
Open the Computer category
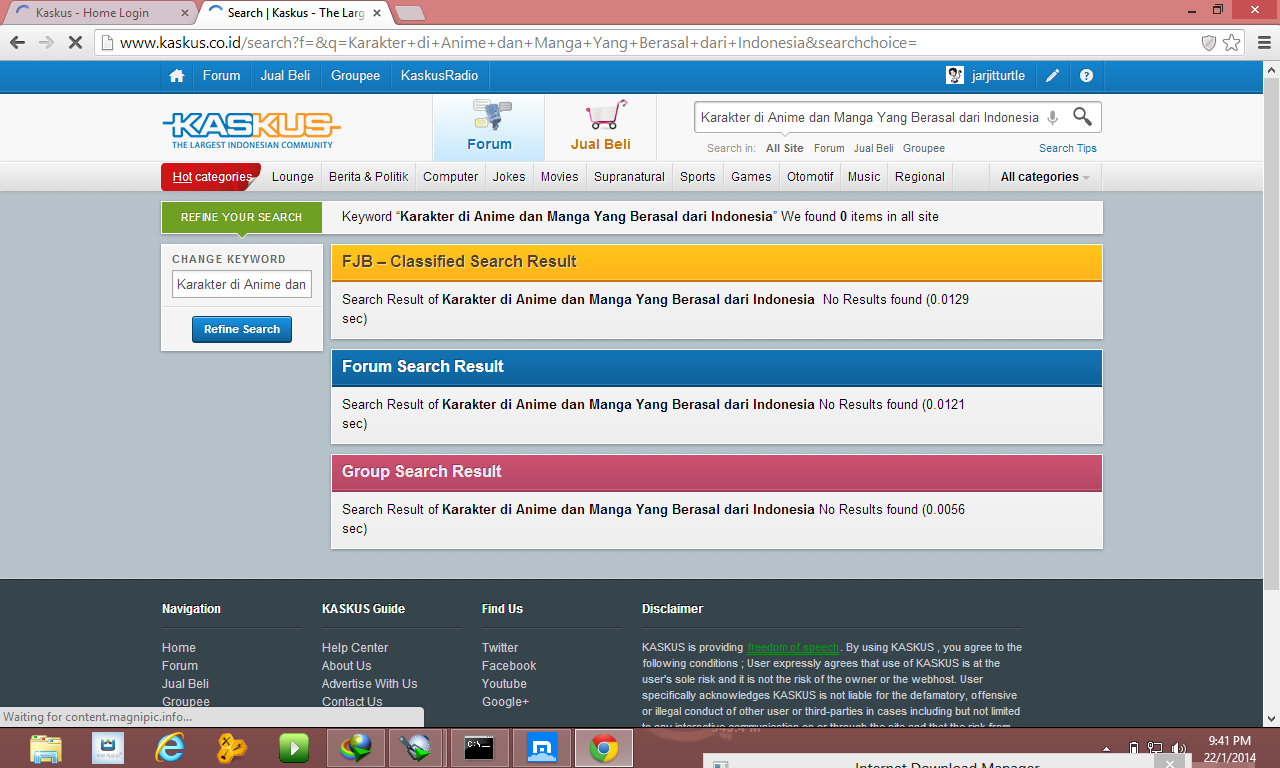tap(450, 177)
